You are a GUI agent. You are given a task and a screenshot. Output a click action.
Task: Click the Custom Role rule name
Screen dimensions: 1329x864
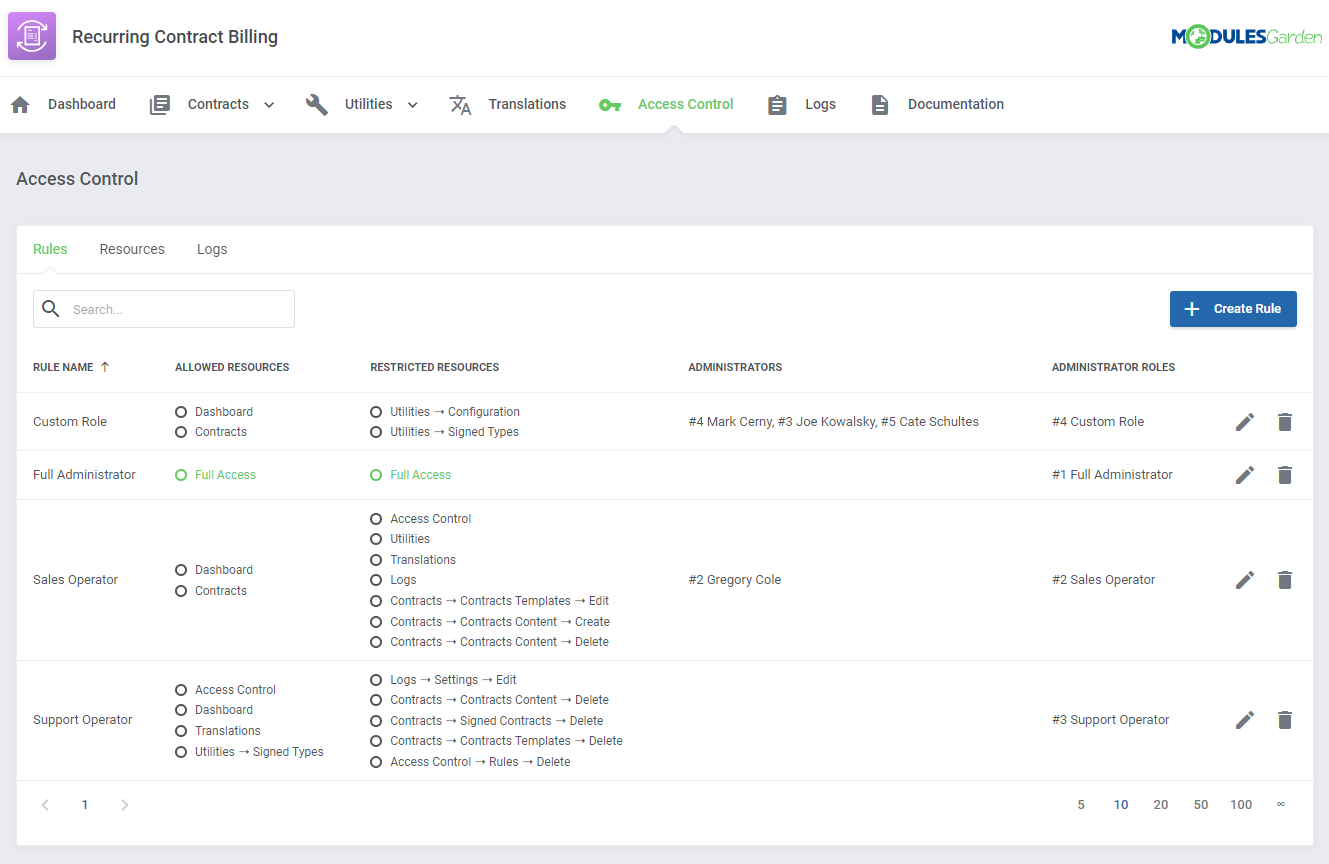[70, 422]
